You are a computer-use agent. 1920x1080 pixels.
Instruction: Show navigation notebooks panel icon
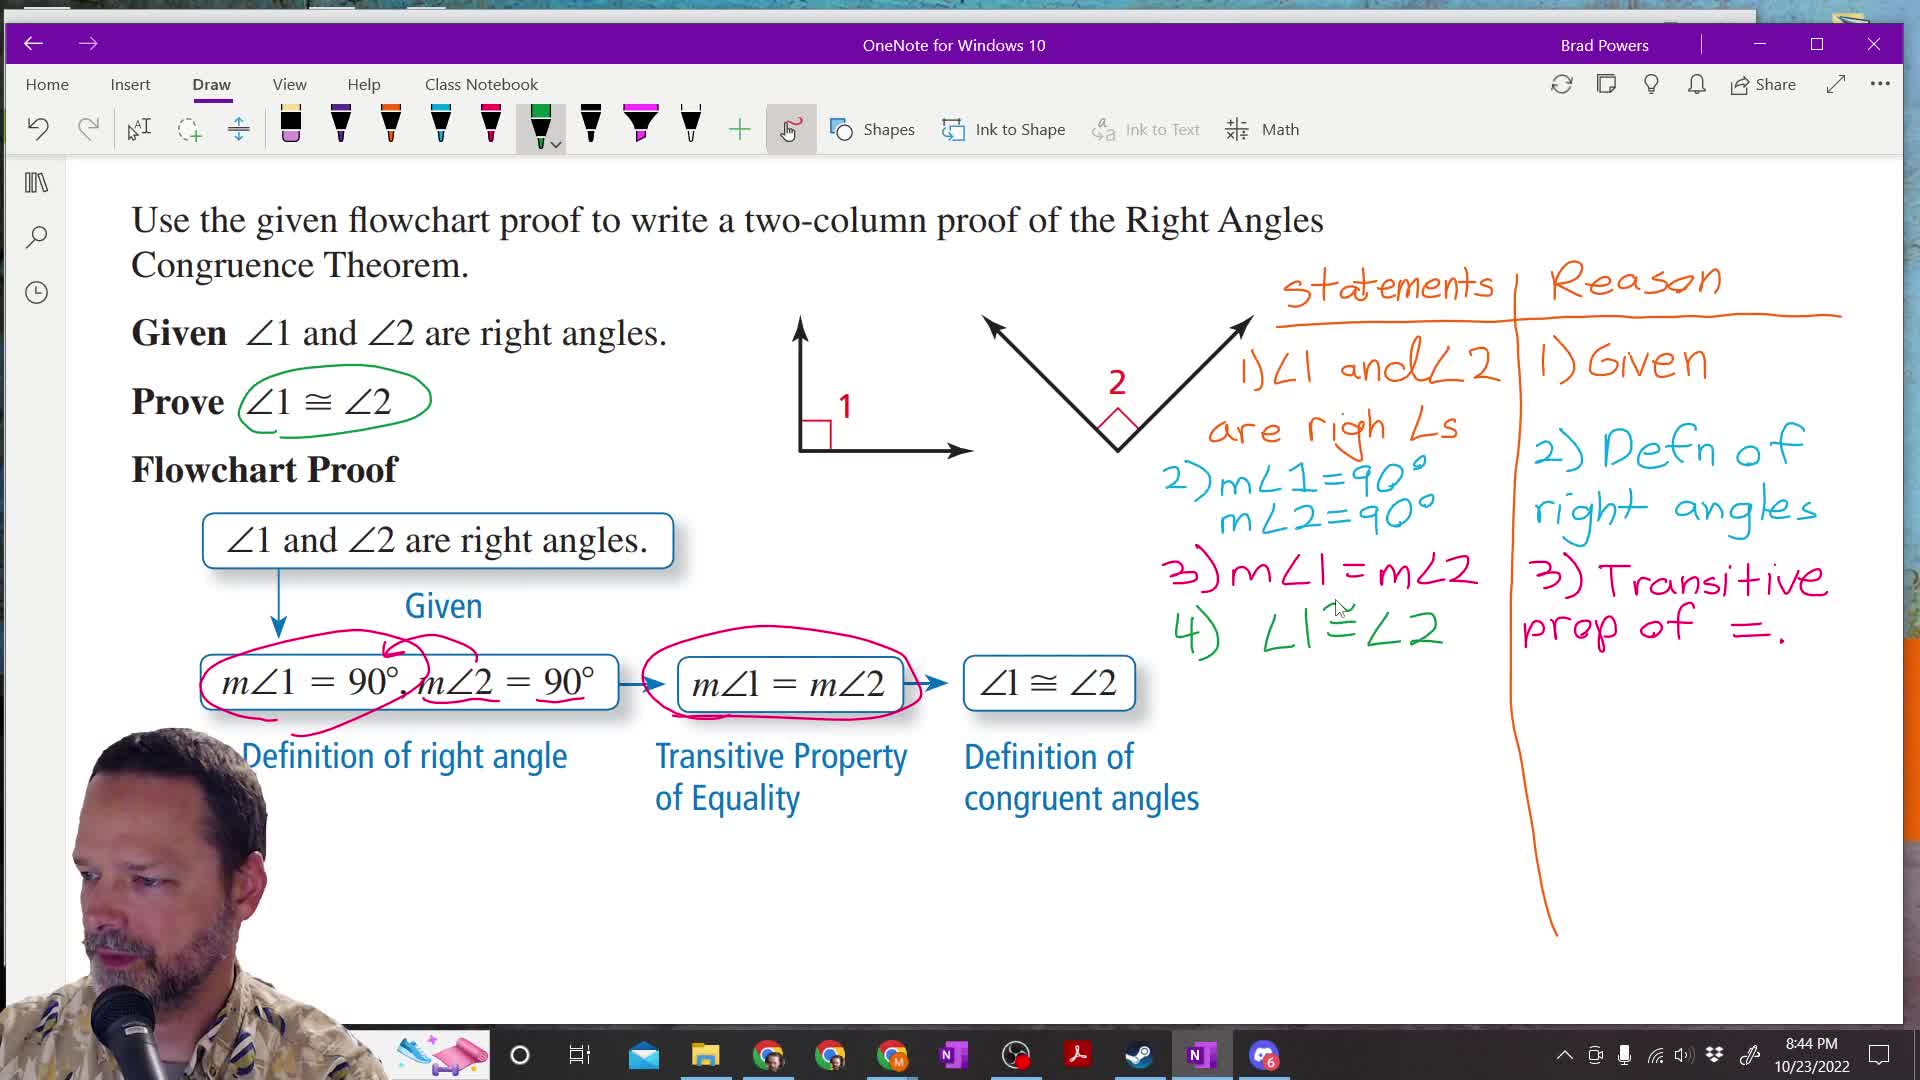(x=37, y=183)
